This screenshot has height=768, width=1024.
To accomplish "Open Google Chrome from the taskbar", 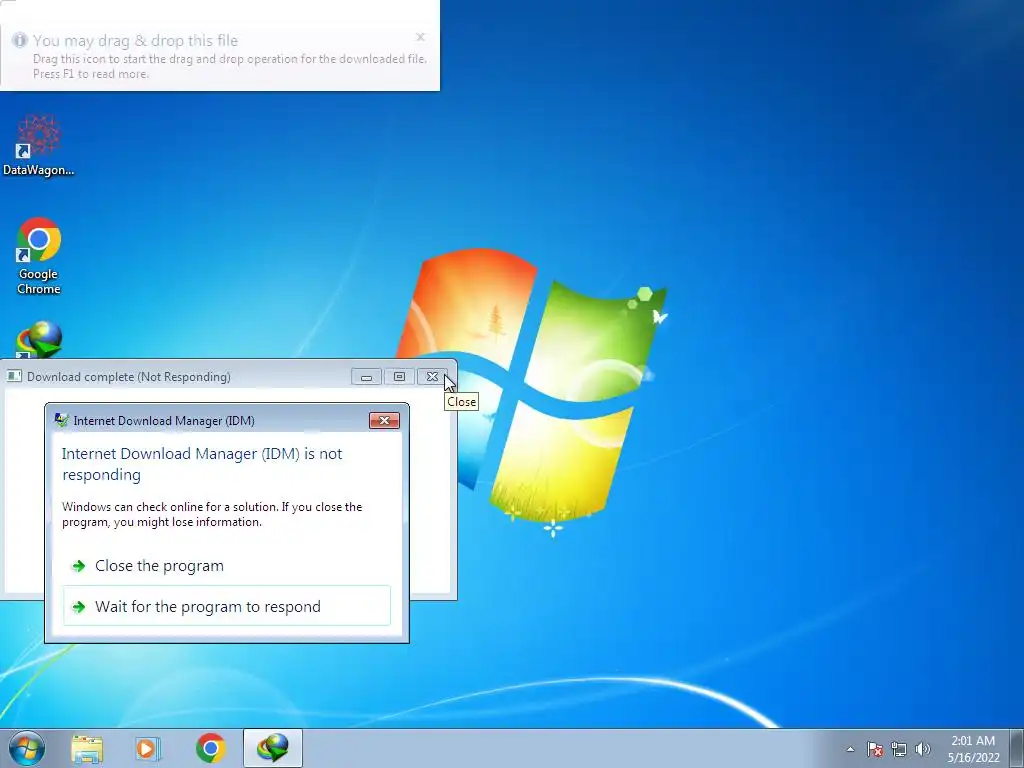I will pos(210,748).
